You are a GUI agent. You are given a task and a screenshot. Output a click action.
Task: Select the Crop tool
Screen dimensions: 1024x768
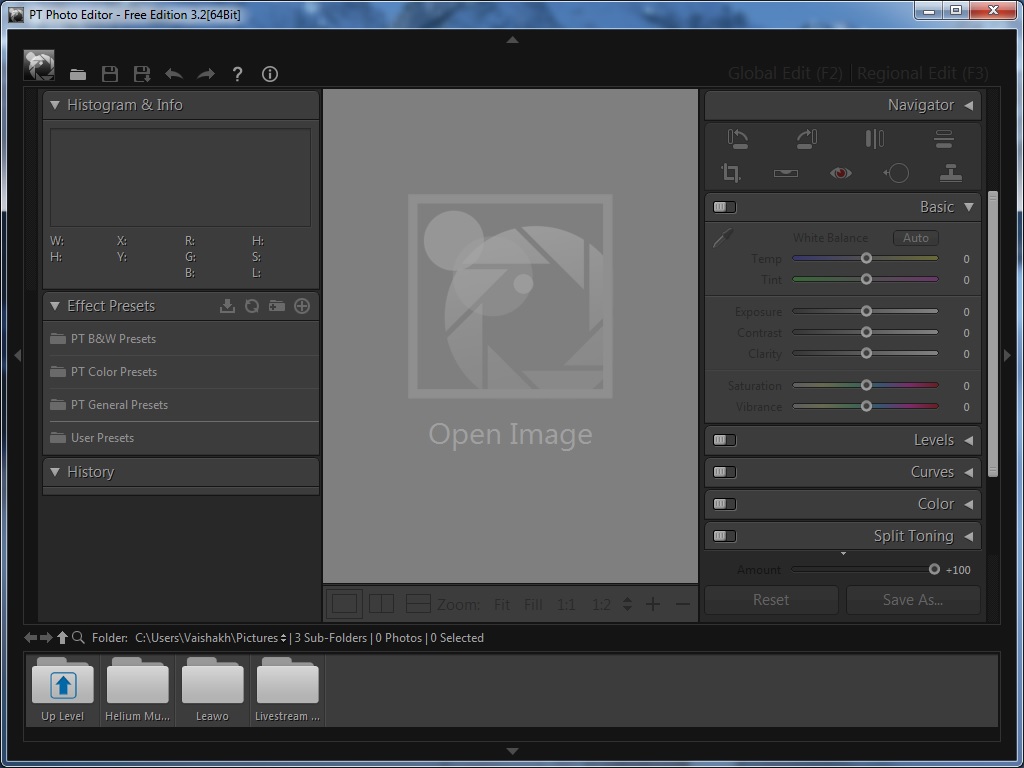tap(731, 172)
